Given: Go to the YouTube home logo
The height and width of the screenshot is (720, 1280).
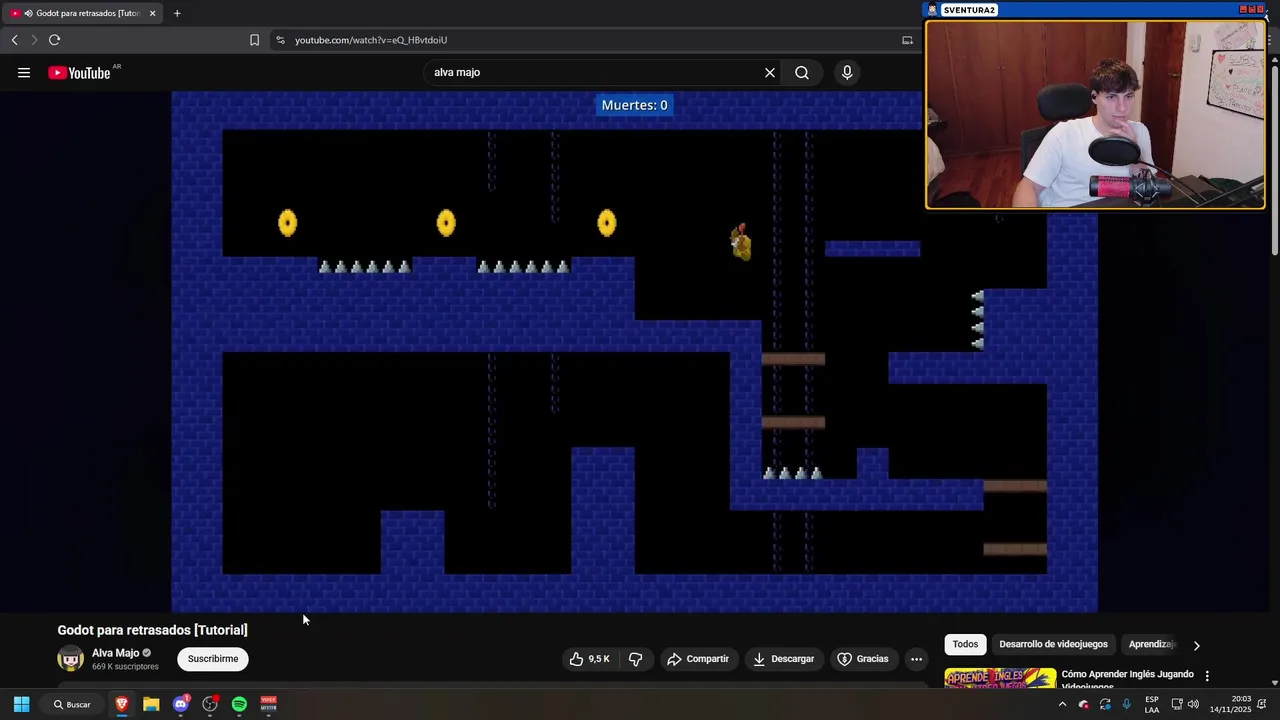Looking at the screenshot, I should click(x=79, y=73).
